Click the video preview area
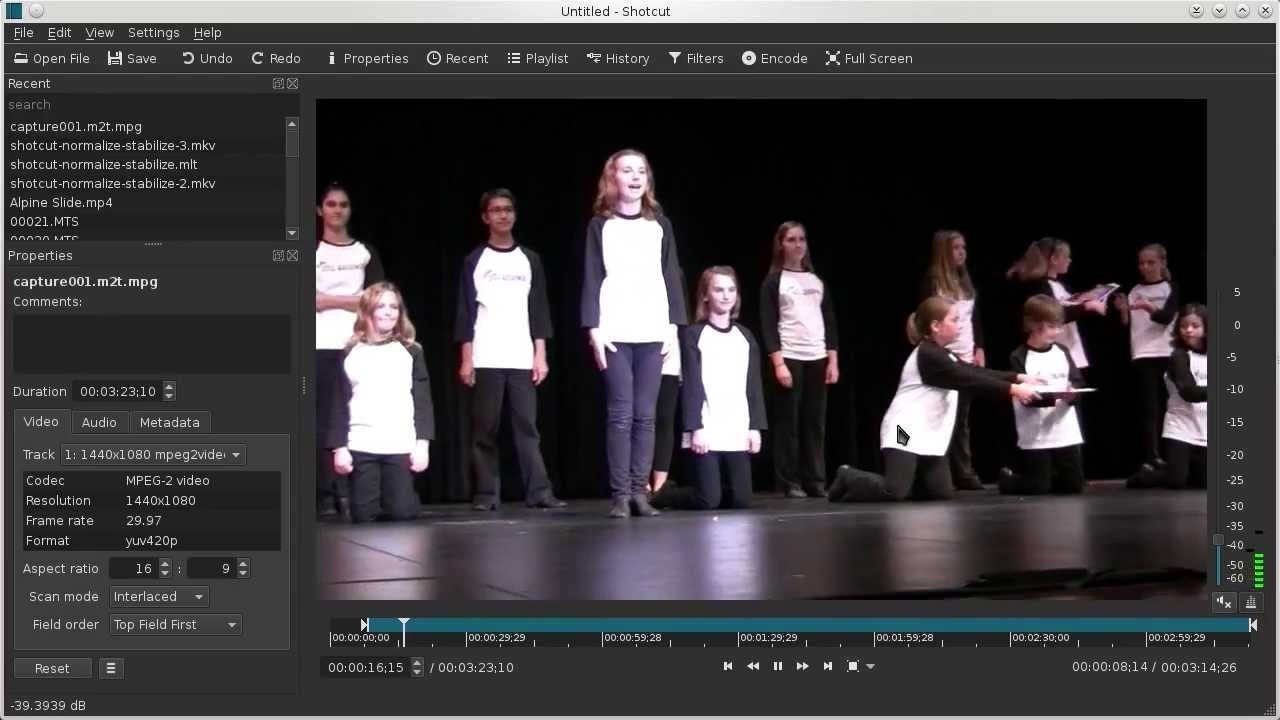 pyautogui.click(x=761, y=349)
